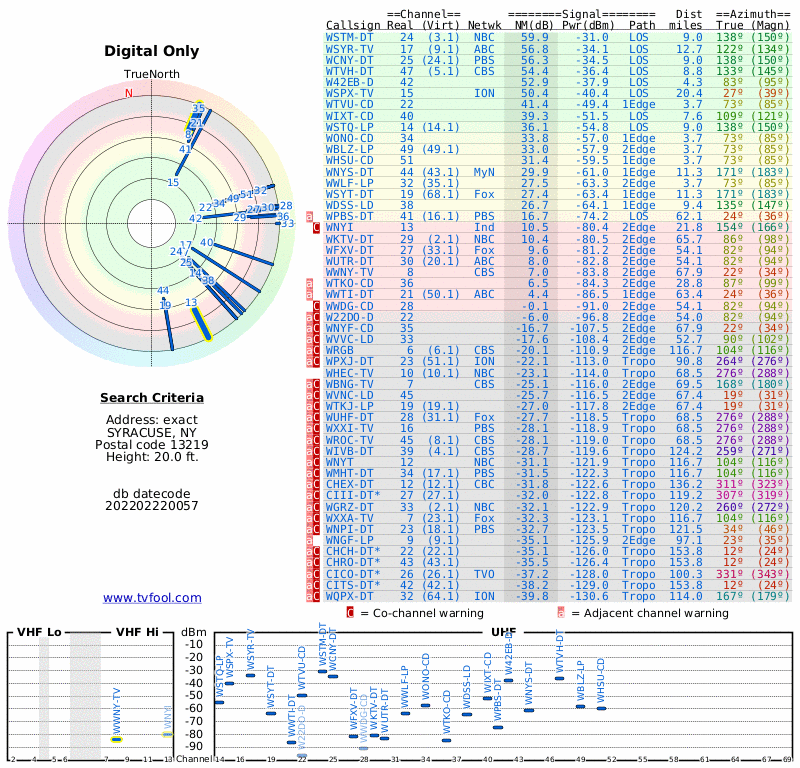Select callsign WTVU-CD in the table
The image size is (800, 768).
coord(349,105)
